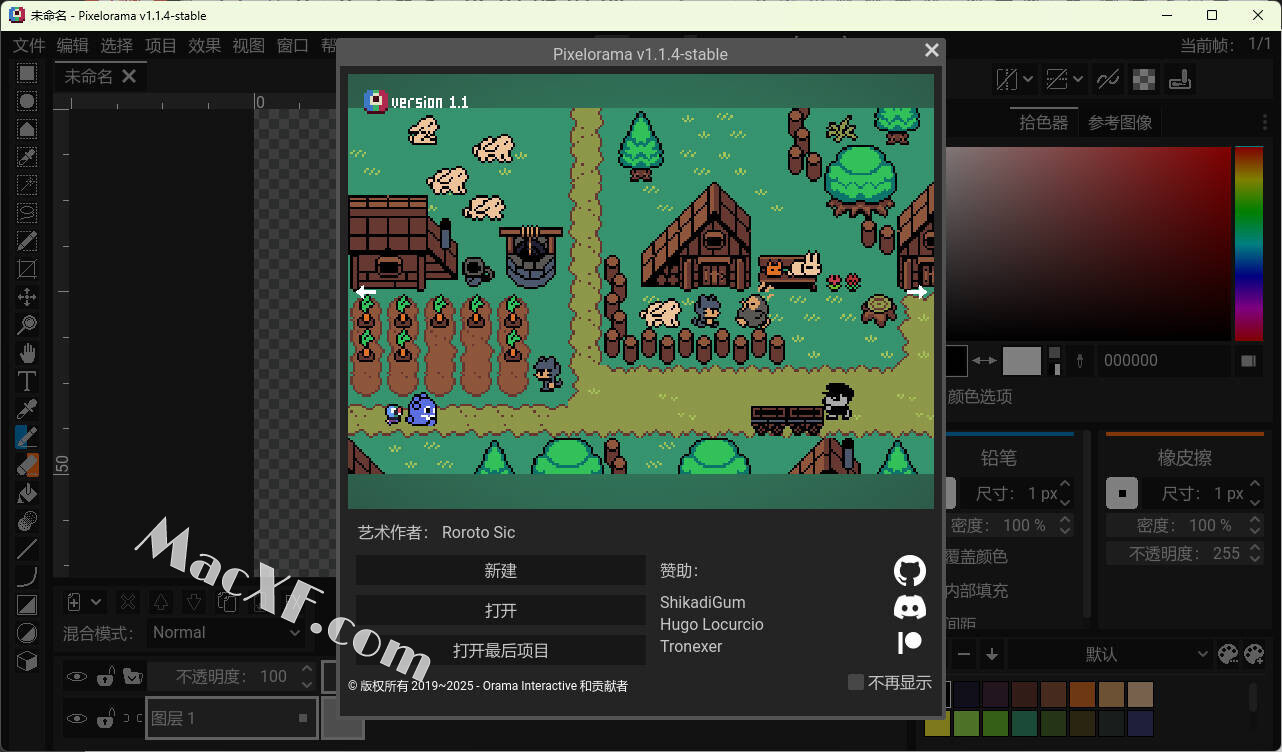This screenshot has height=752, width=1282.
Task: Select the Line tool
Action: tap(27, 549)
